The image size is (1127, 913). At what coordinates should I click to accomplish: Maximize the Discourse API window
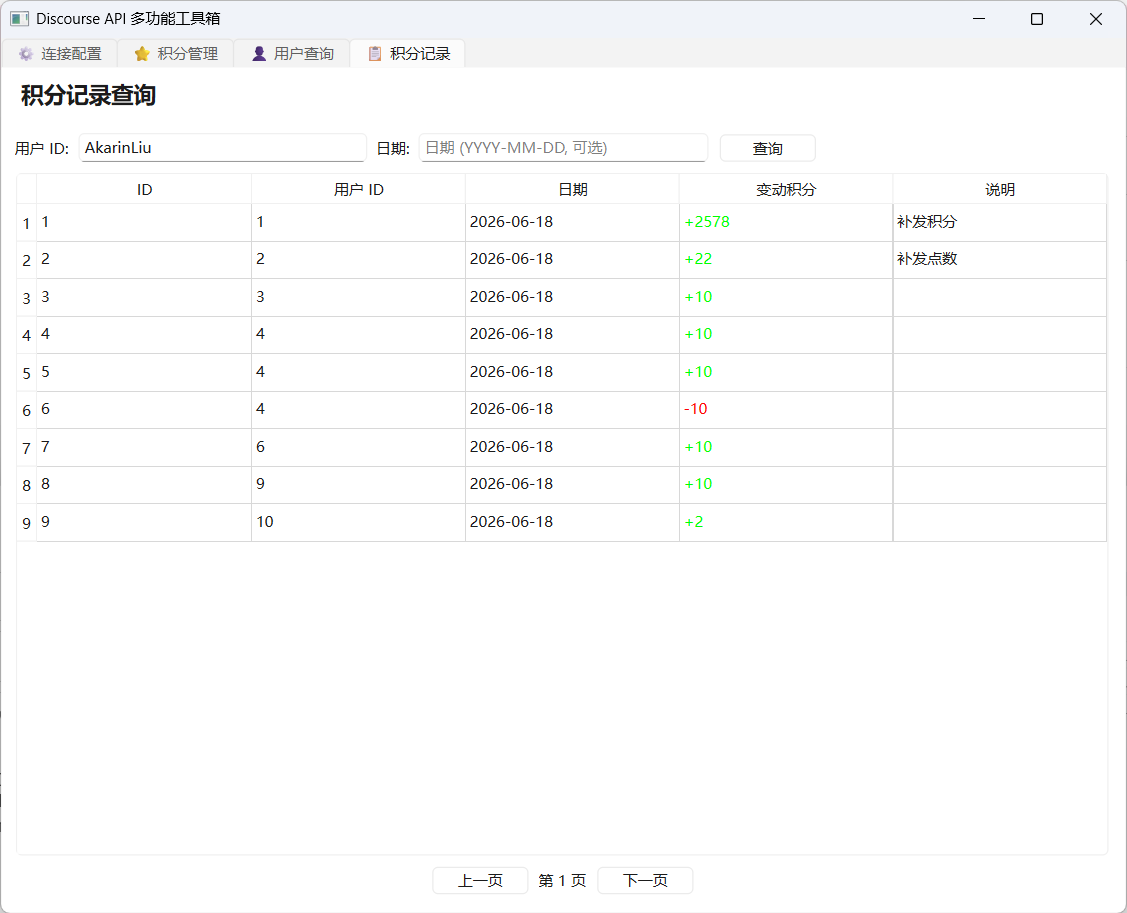[x=1037, y=19]
